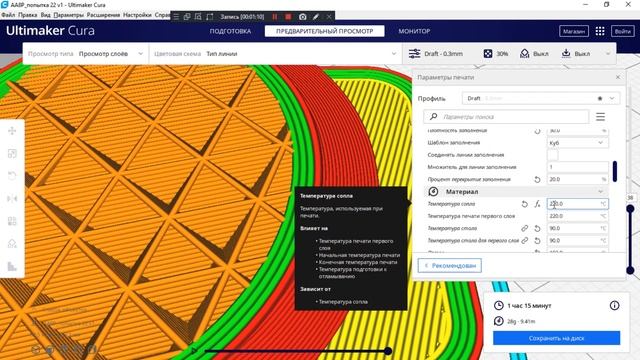Collapse the Material section
640x360 pixels.
pos(600,191)
